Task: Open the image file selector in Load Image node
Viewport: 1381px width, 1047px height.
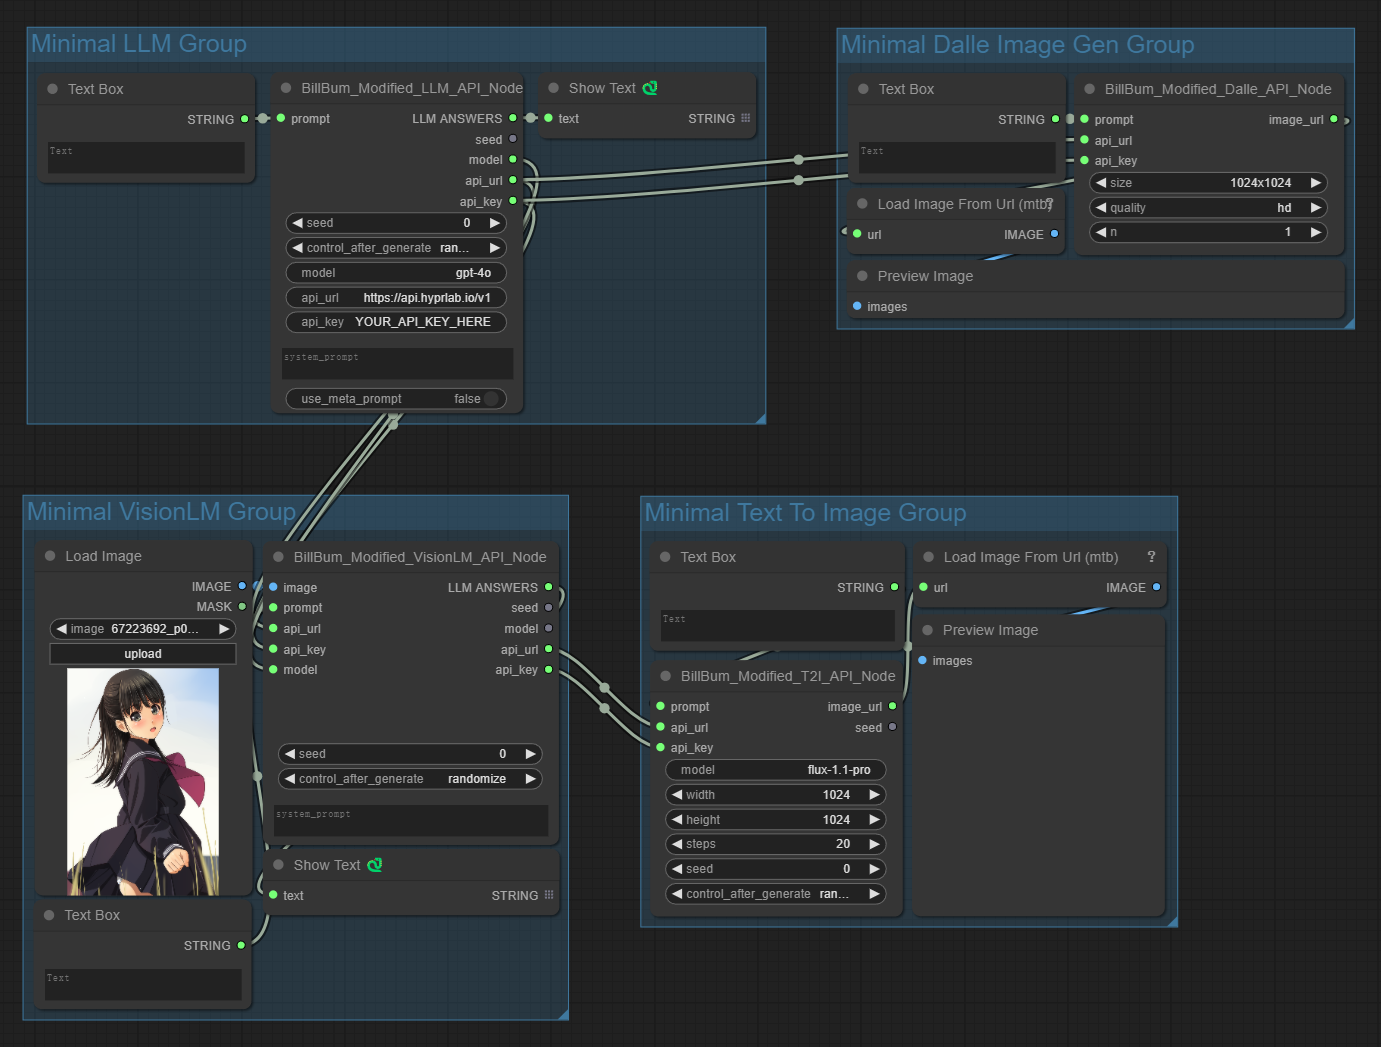Action: pyautogui.click(x=142, y=629)
